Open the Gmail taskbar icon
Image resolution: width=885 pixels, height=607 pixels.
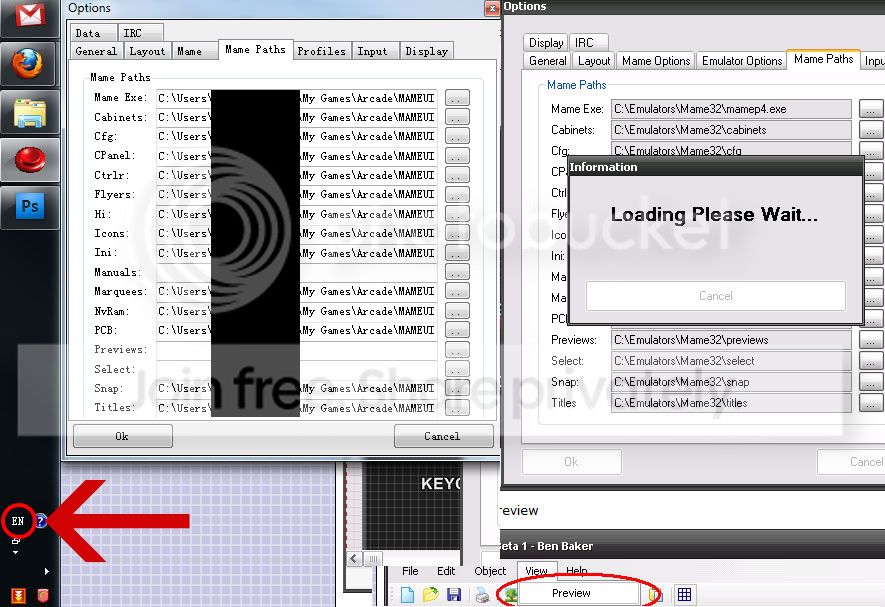click(x=29, y=16)
